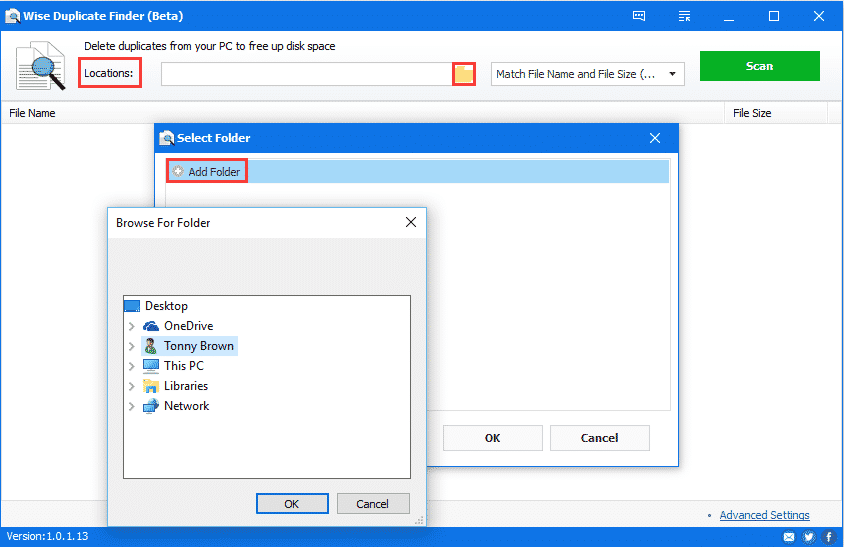Click the This PC monitor icon
The height and width of the screenshot is (547, 844).
coord(151,366)
